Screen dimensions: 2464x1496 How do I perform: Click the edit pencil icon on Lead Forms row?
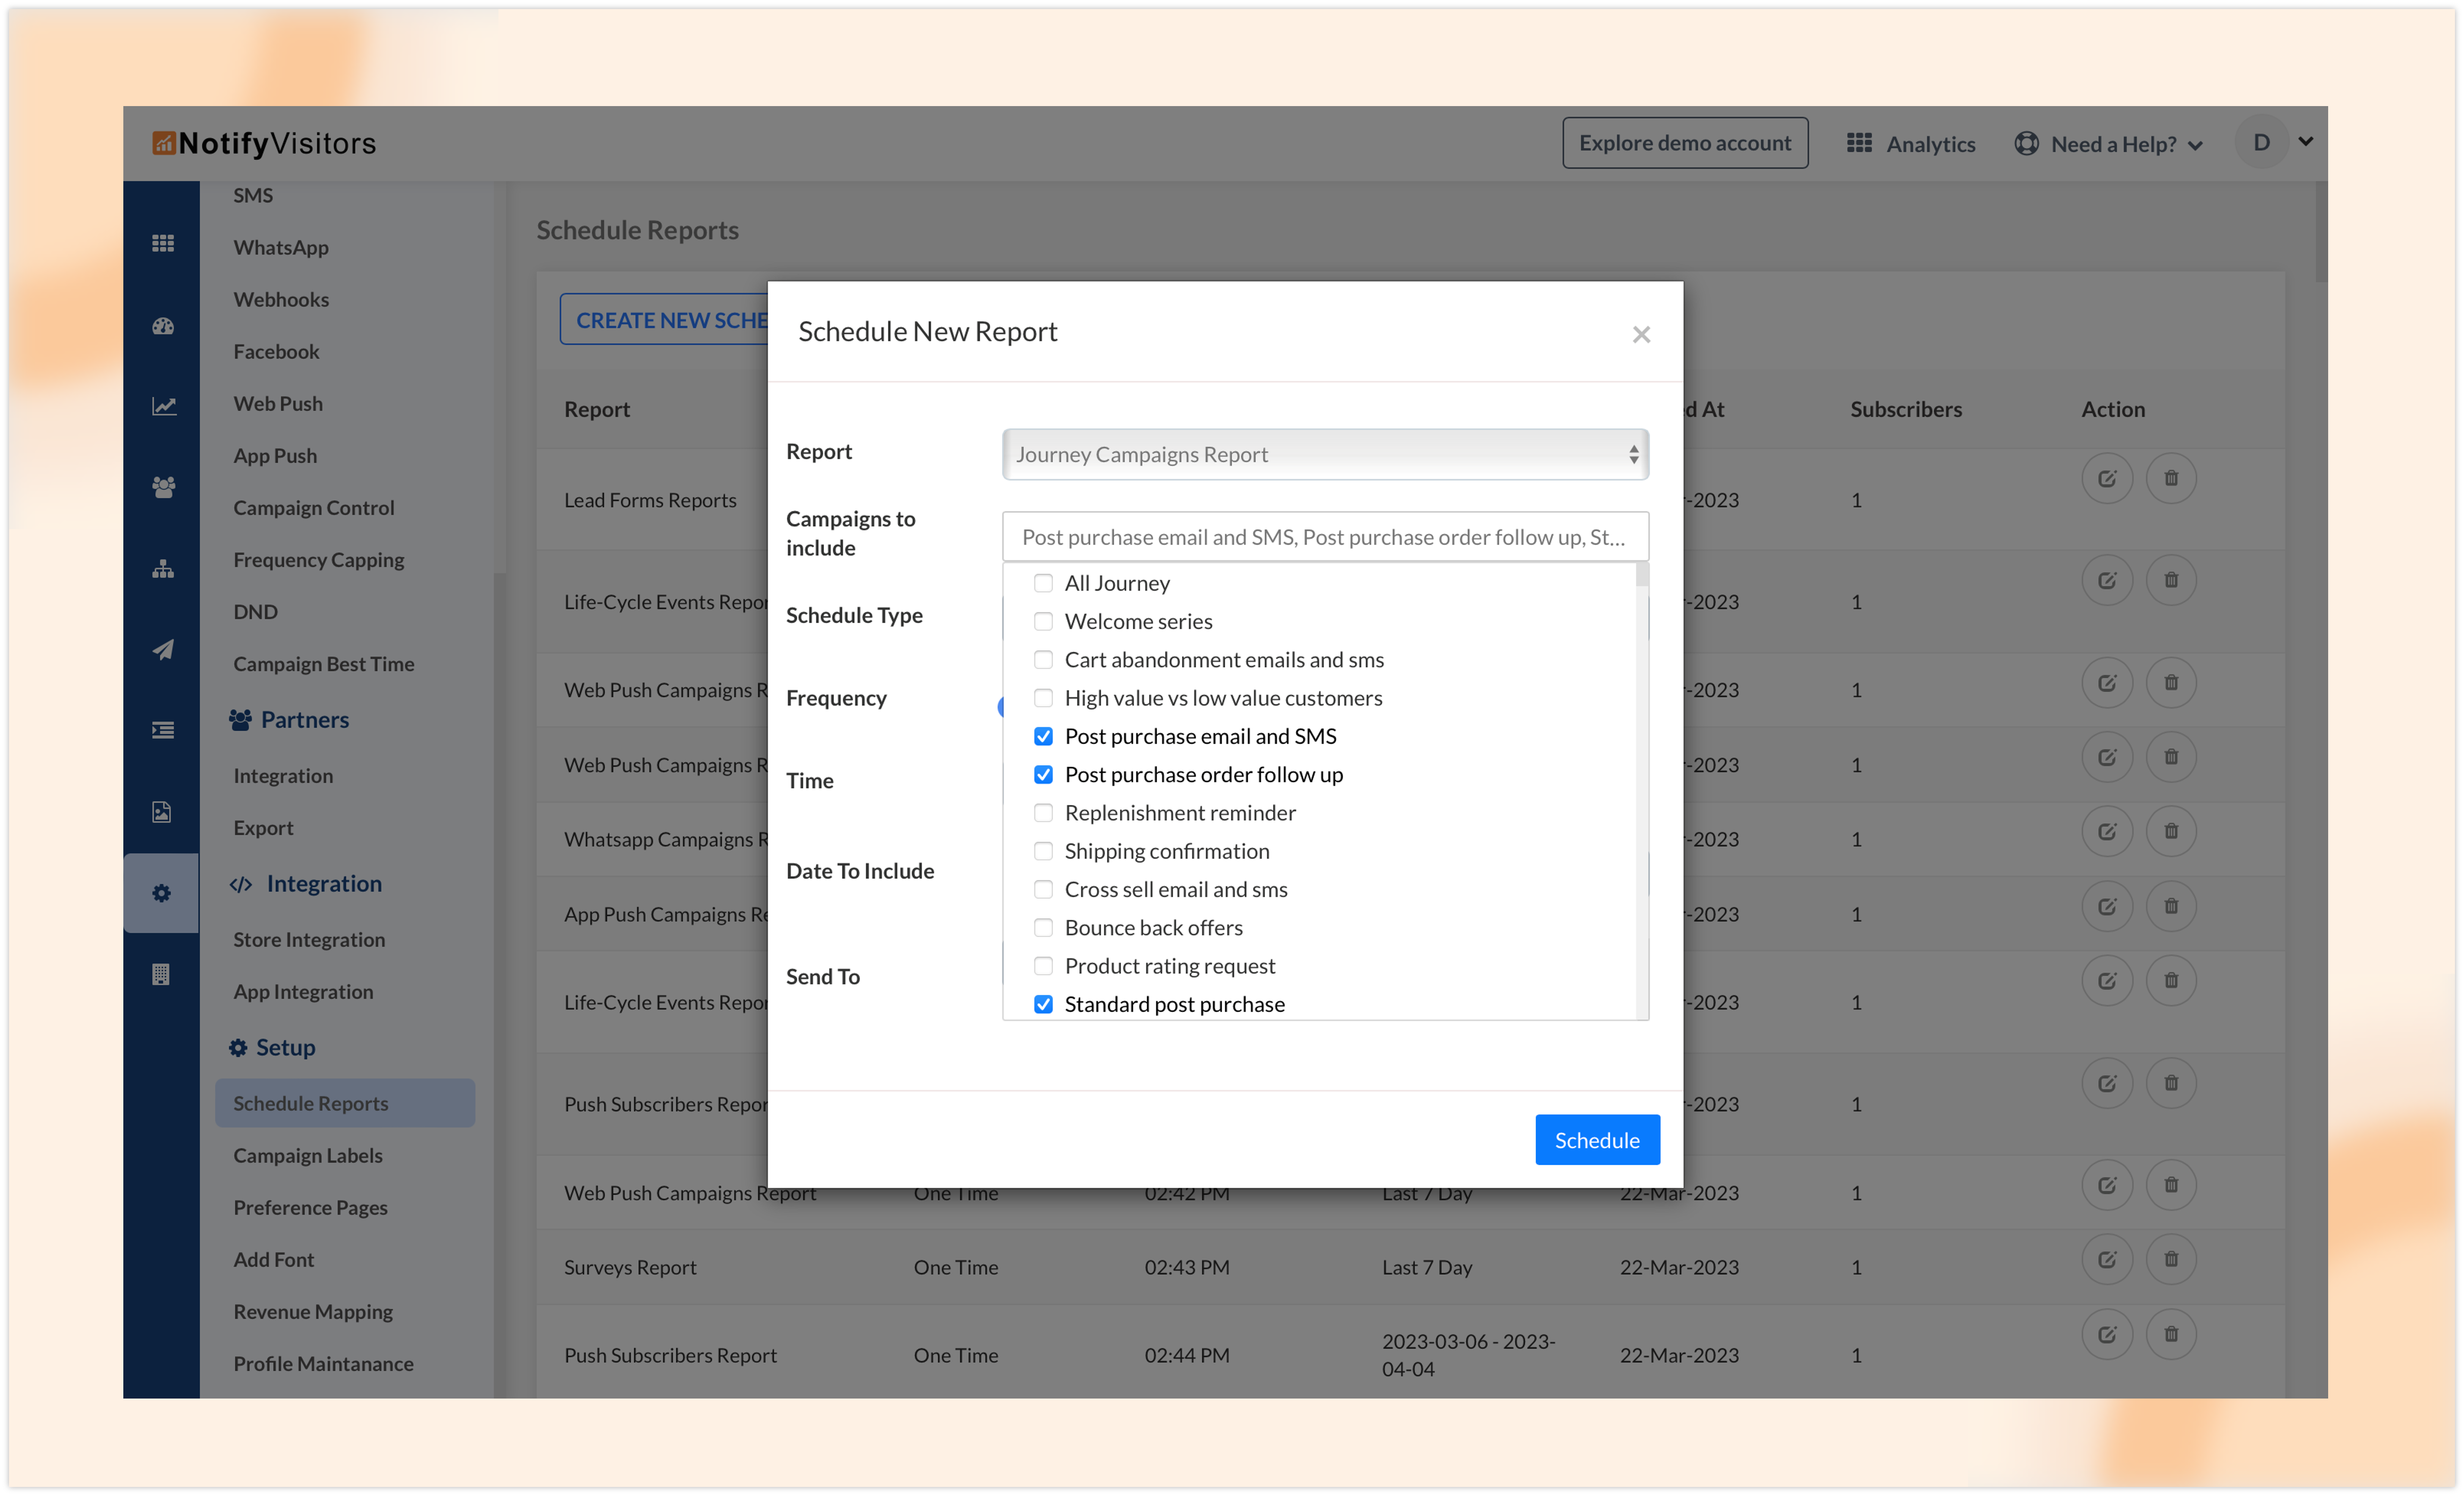point(2107,477)
